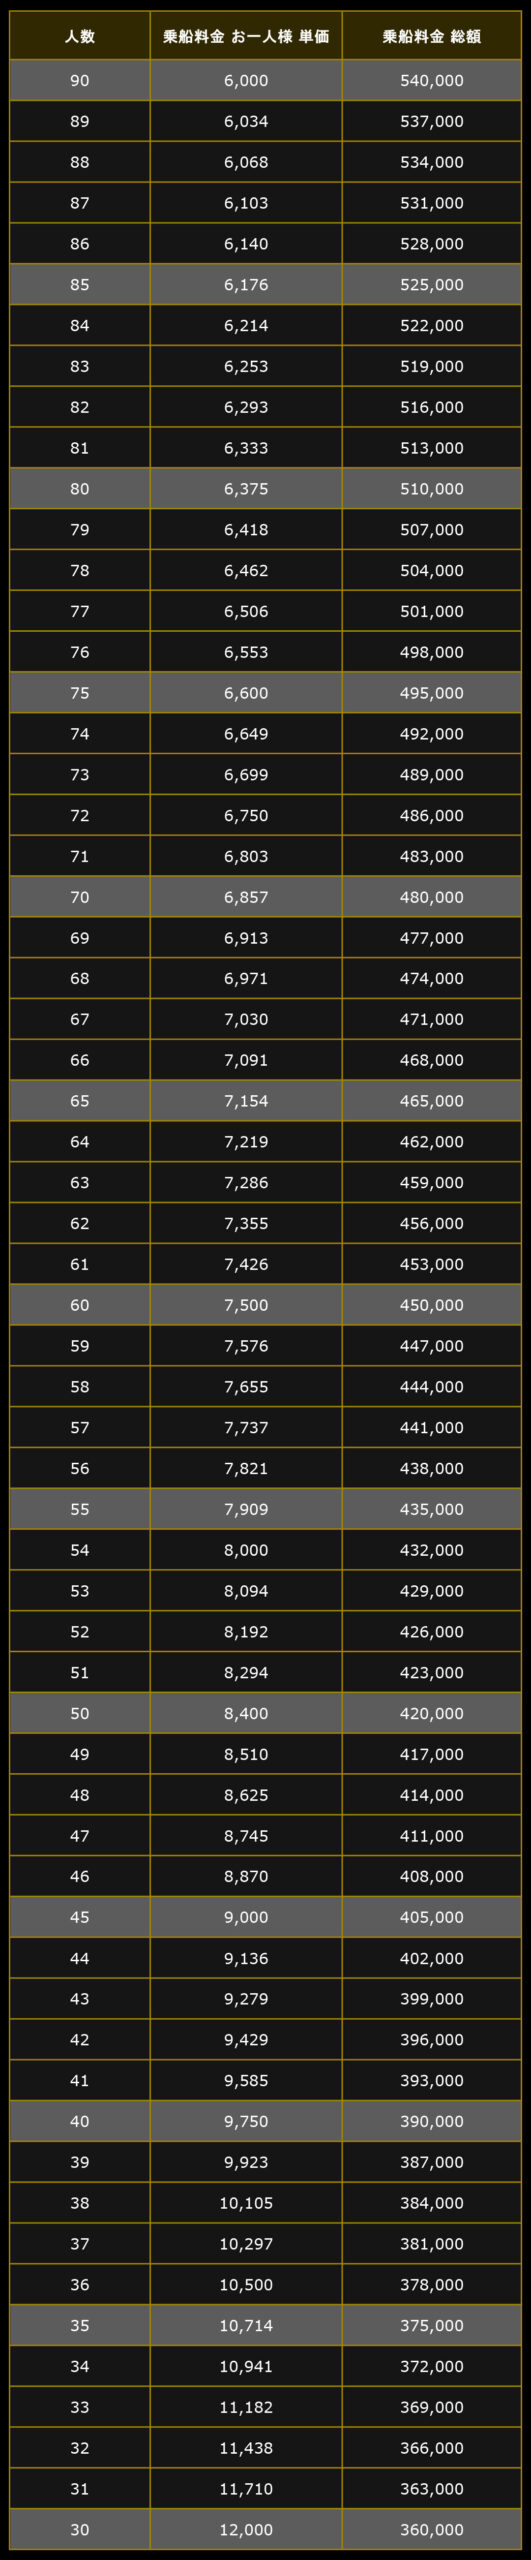This screenshot has width=531, height=2560.
Task: Select the row for 90 passengers
Action: 266,81
